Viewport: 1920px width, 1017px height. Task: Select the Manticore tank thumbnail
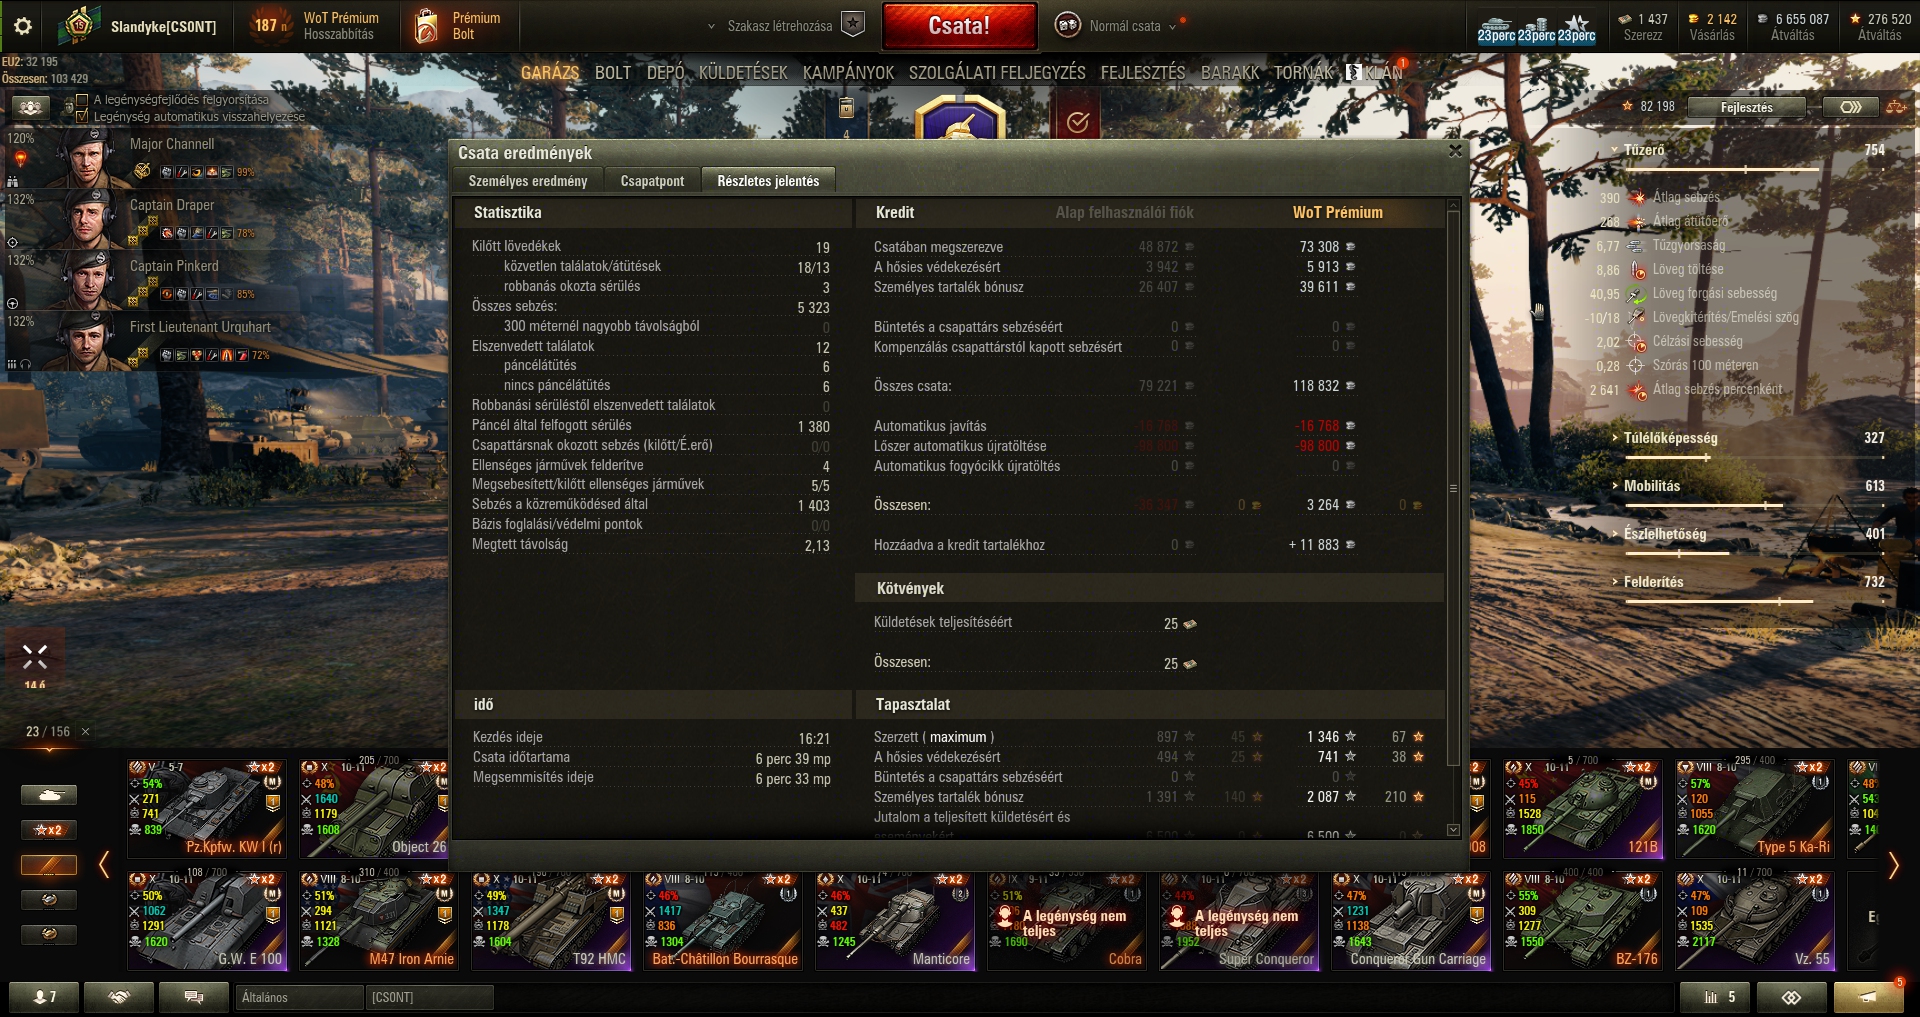(895, 920)
